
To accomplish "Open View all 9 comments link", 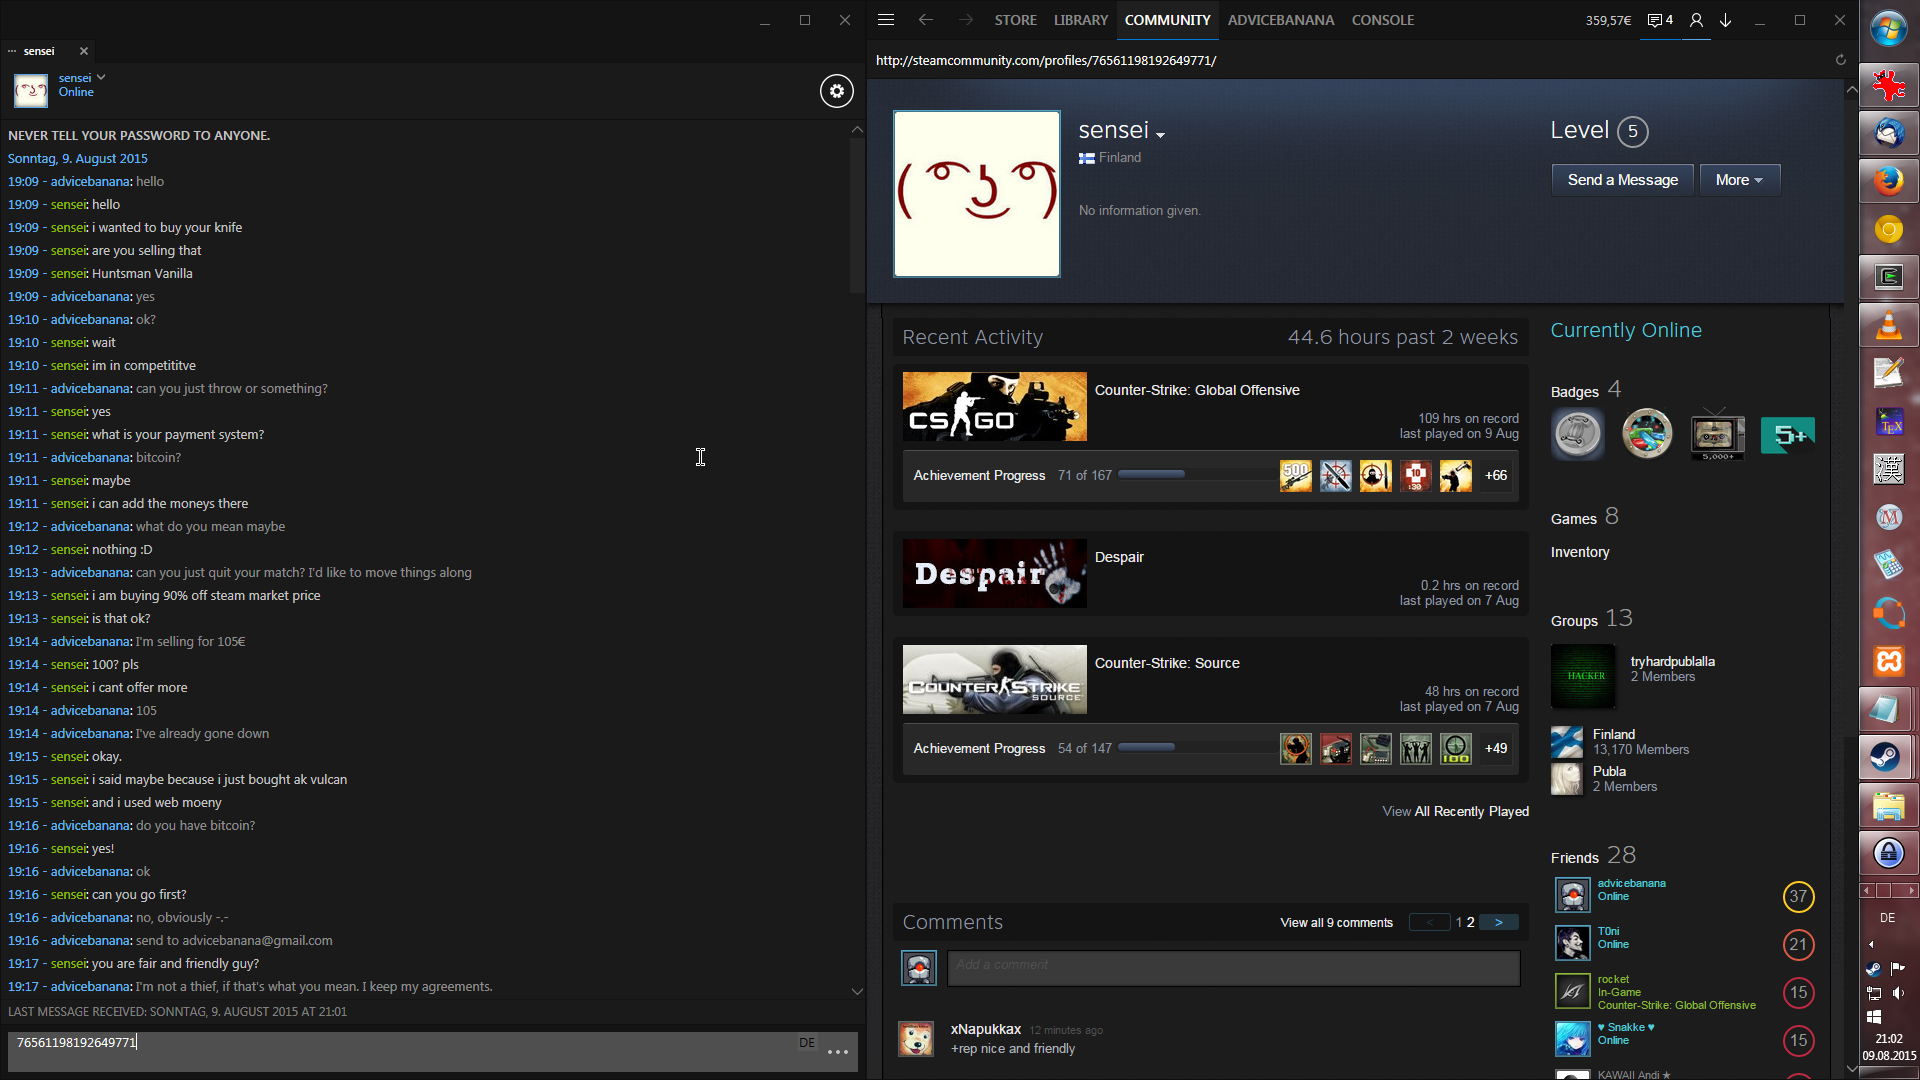I will click(1336, 922).
